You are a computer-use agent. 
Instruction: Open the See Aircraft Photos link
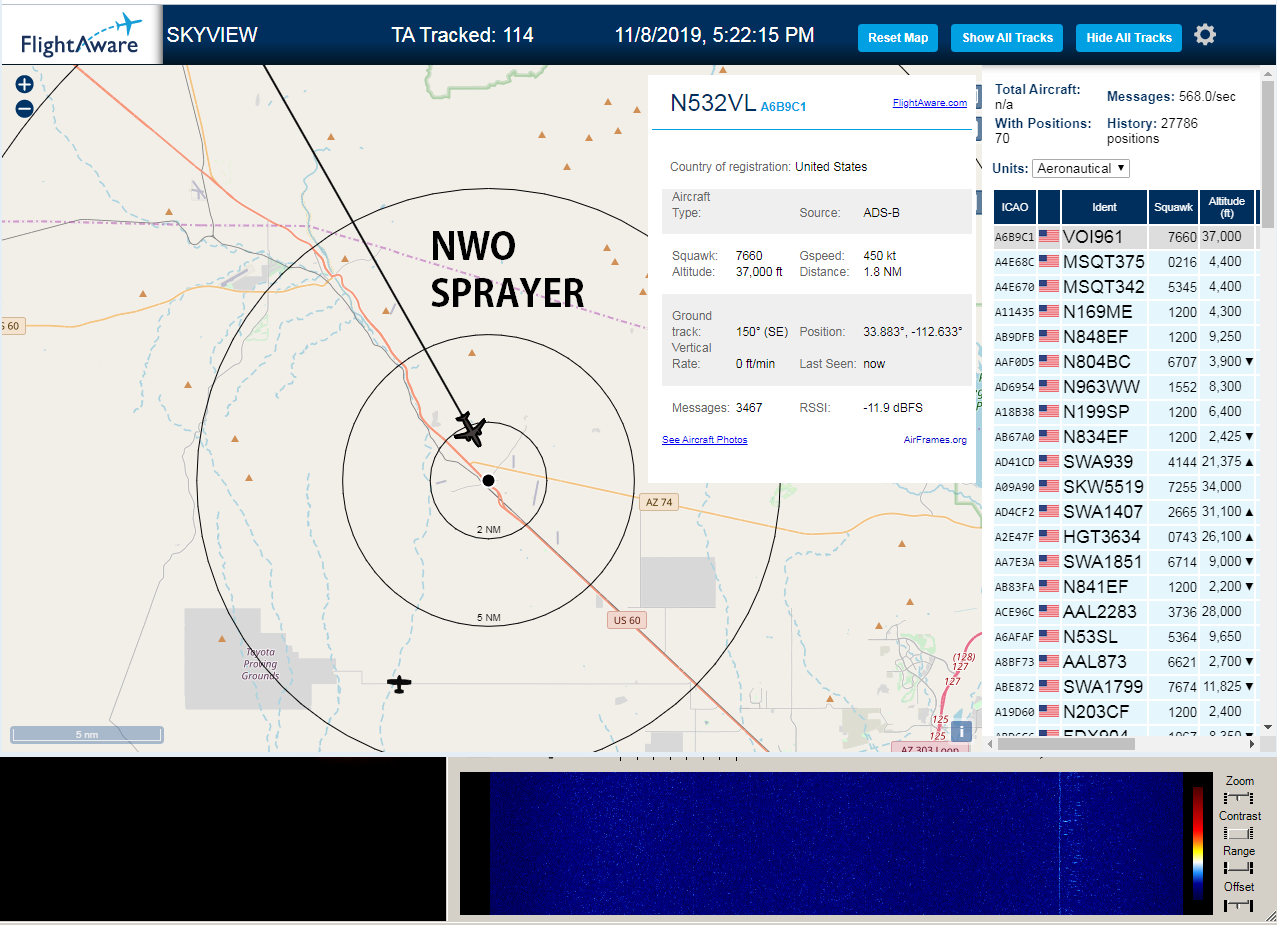[x=705, y=440]
